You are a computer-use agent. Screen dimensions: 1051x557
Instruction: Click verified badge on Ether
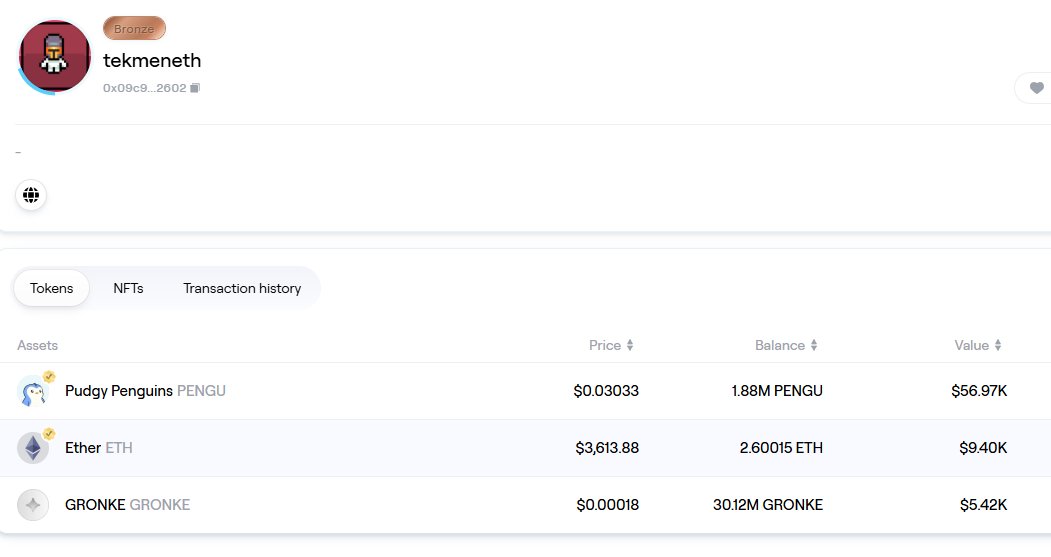[x=49, y=434]
